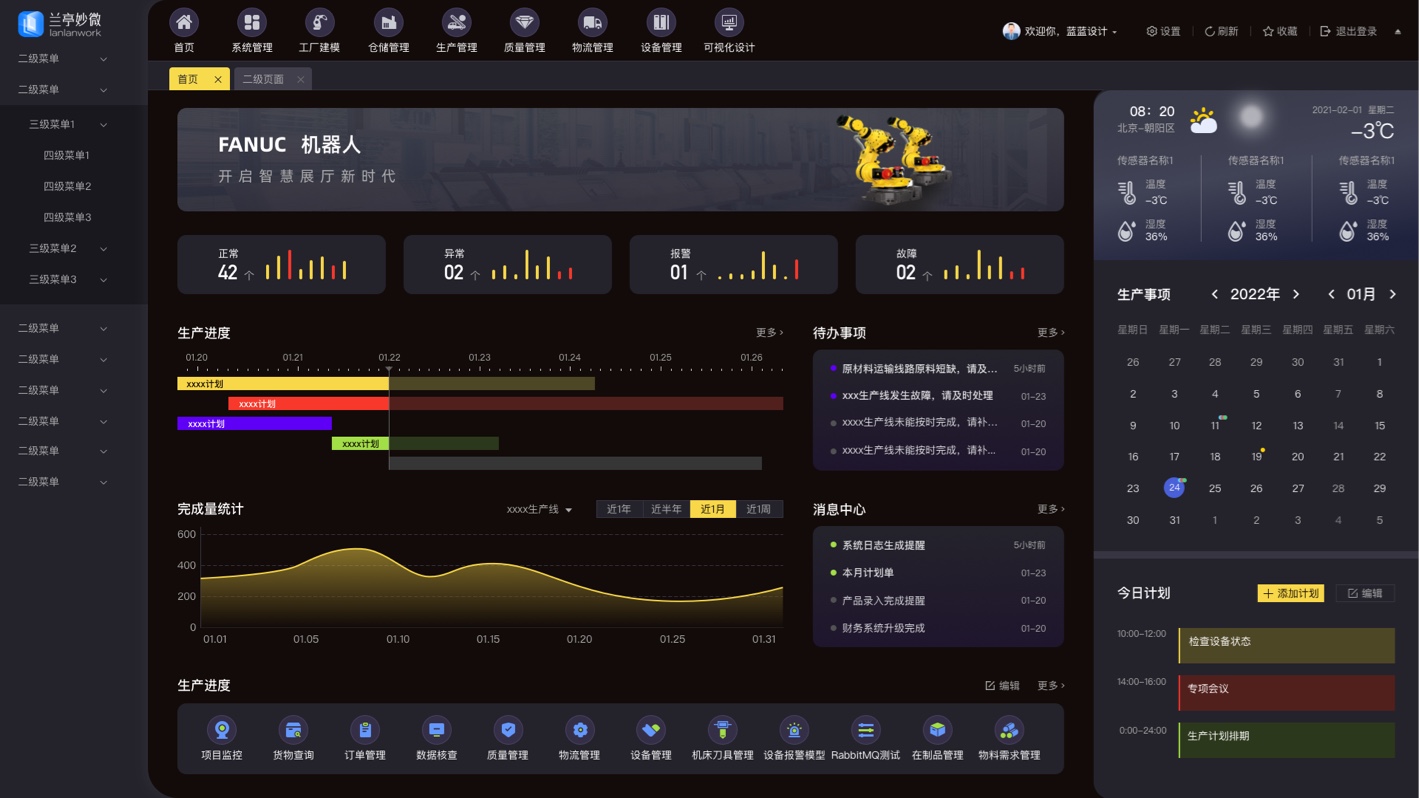Open the xxxx生产线 dropdown selector
1420x798 pixels.
coord(539,510)
